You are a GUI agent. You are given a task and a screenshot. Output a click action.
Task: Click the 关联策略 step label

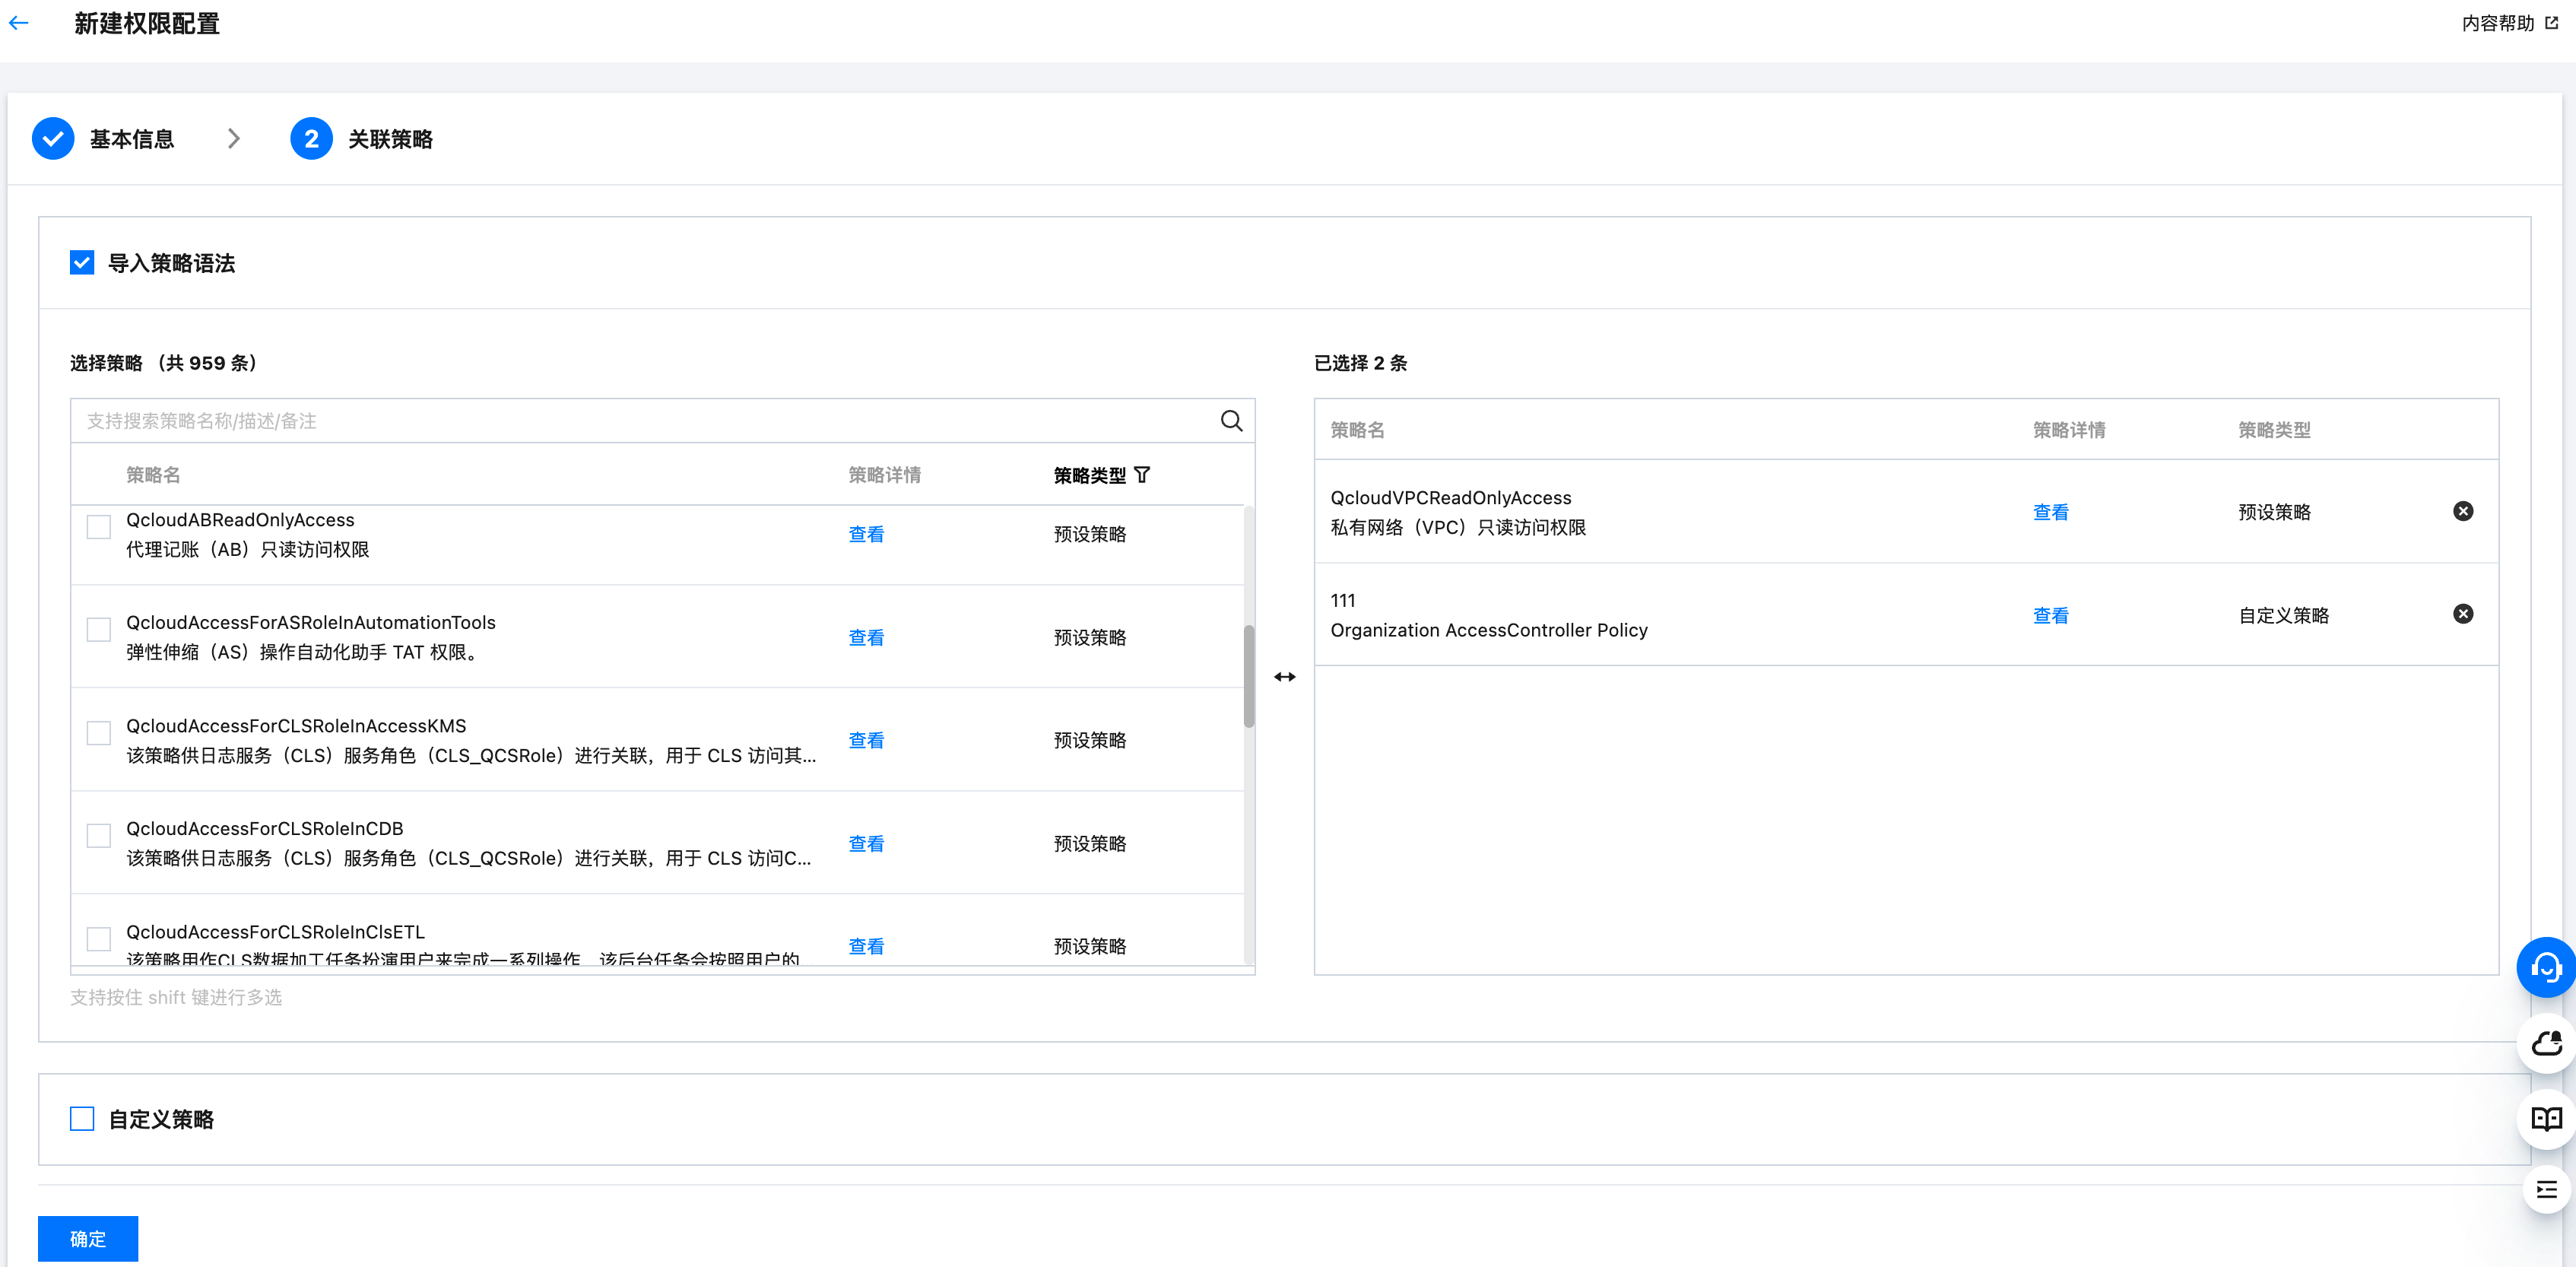click(x=390, y=139)
